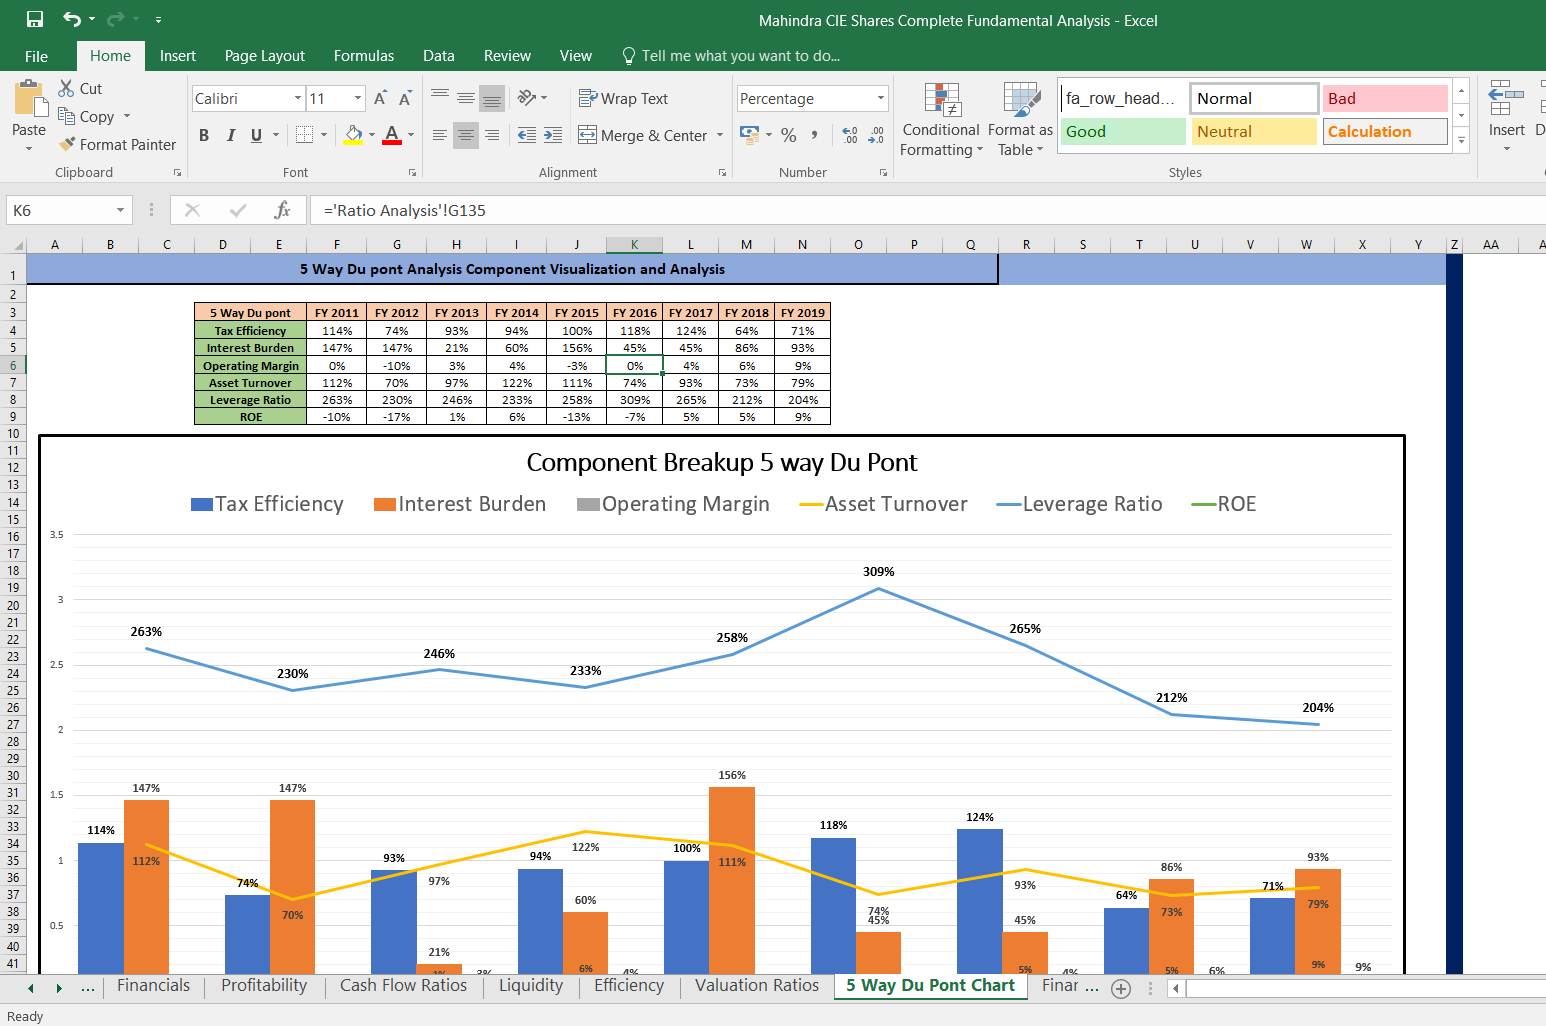
Task: Click Increase Decimal icon
Action: 850,135
